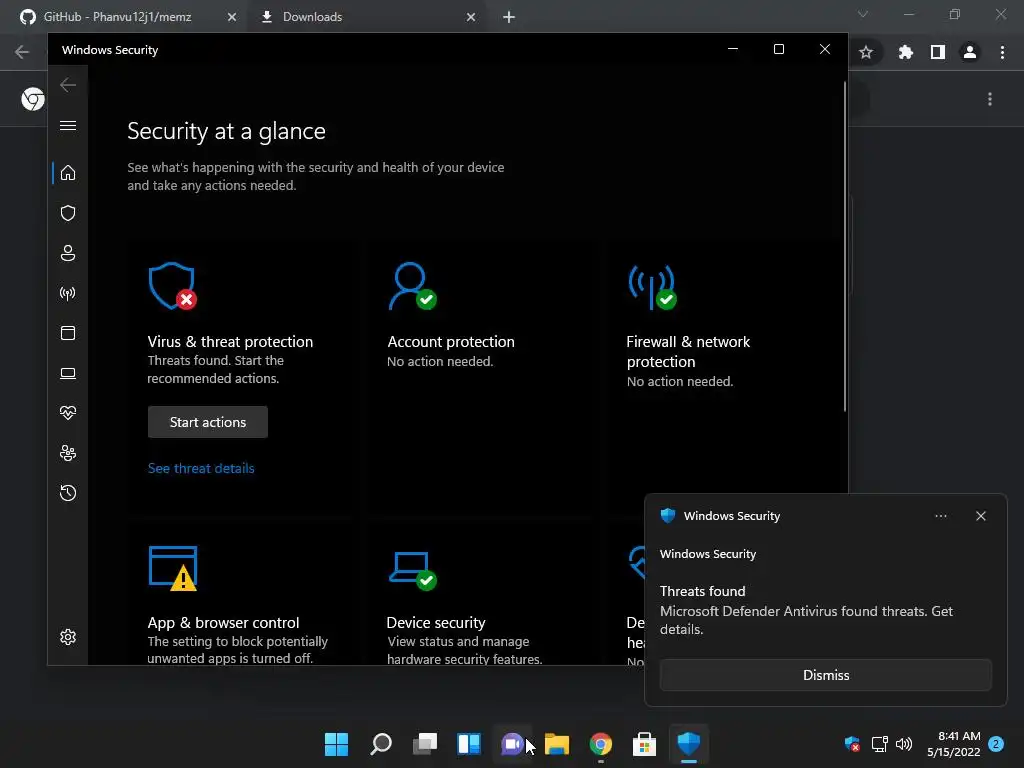Close the GitHub Chrome tab
Viewport: 1024px width, 768px height.
click(232, 17)
